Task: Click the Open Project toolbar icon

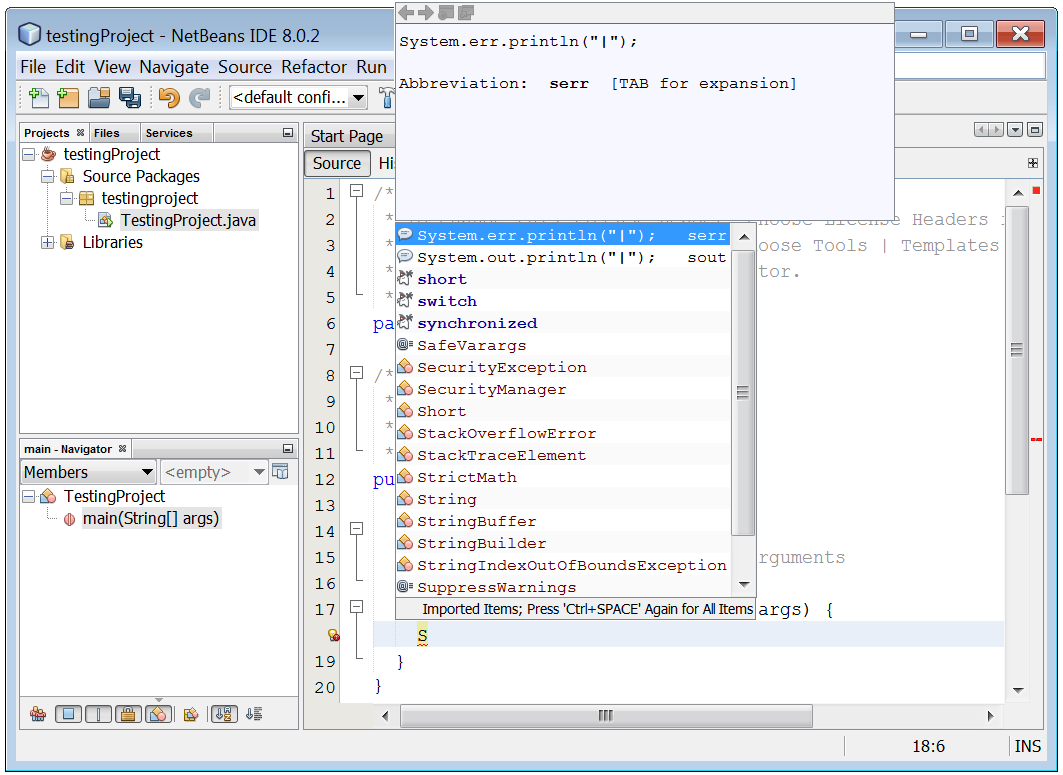Action: click(x=99, y=98)
